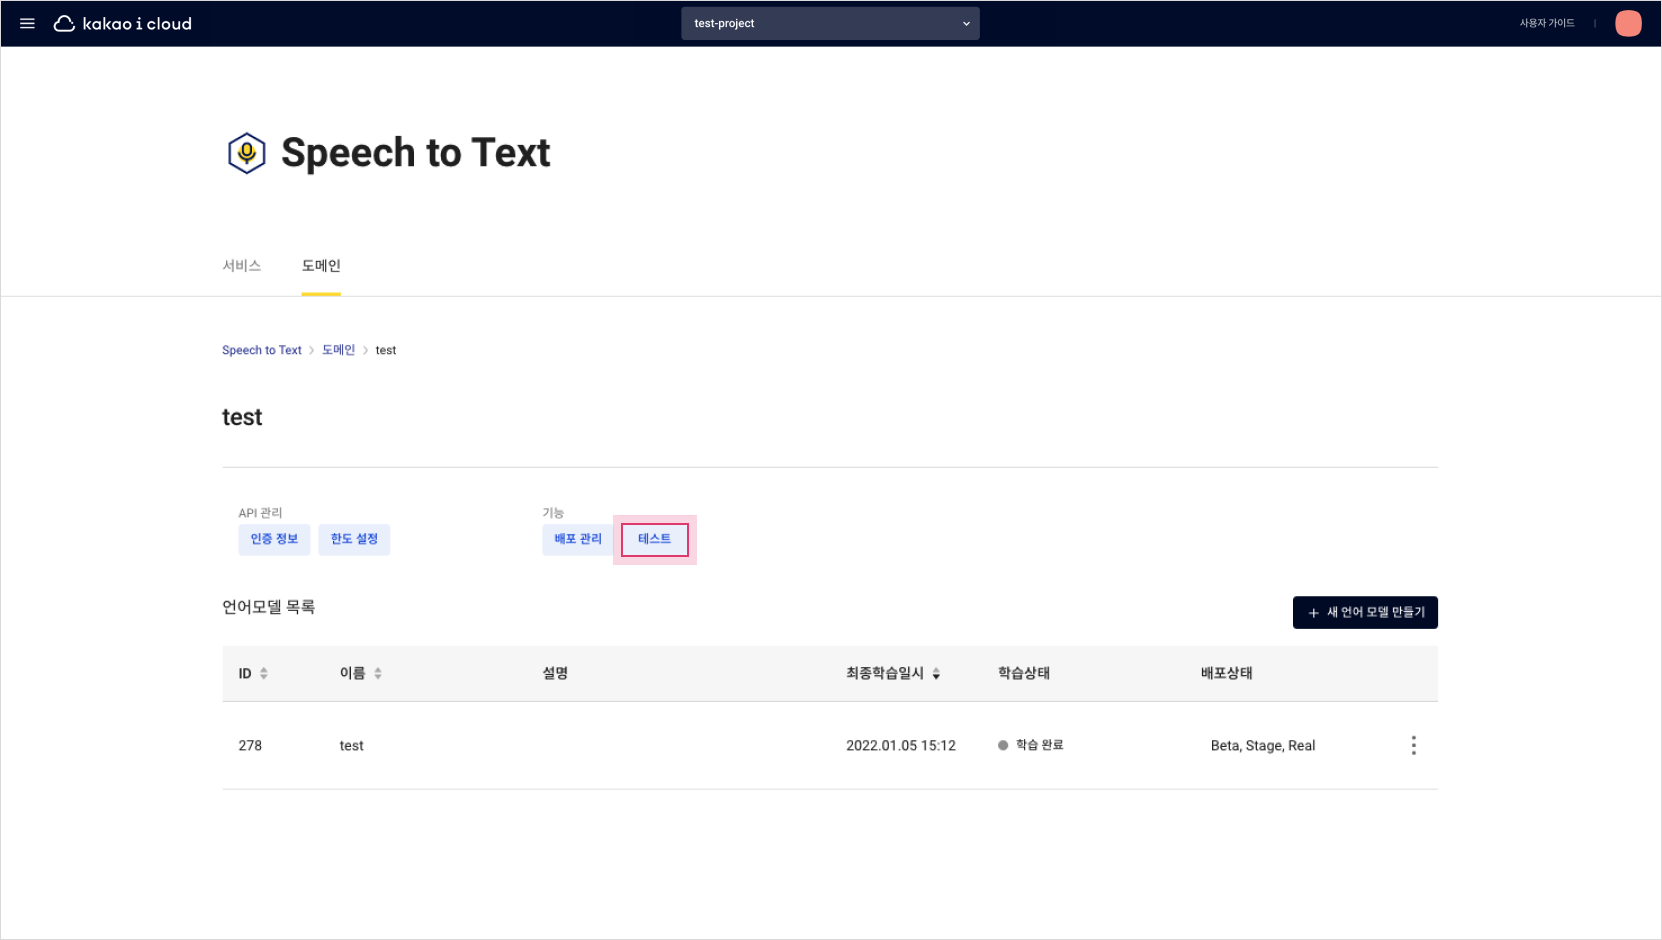Click the 학습상태 column header
1662x940 pixels.
pyautogui.click(x=1024, y=673)
